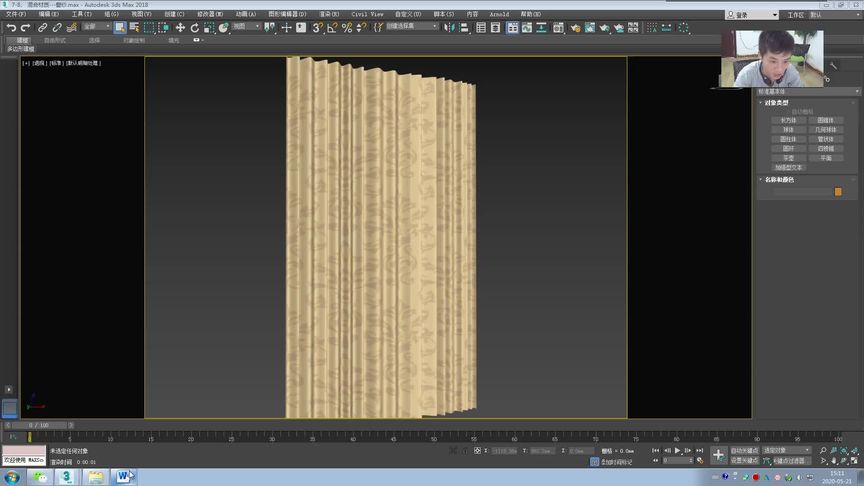Select the Rotate tool
The height and width of the screenshot is (486, 864).
(x=194, y=27)
